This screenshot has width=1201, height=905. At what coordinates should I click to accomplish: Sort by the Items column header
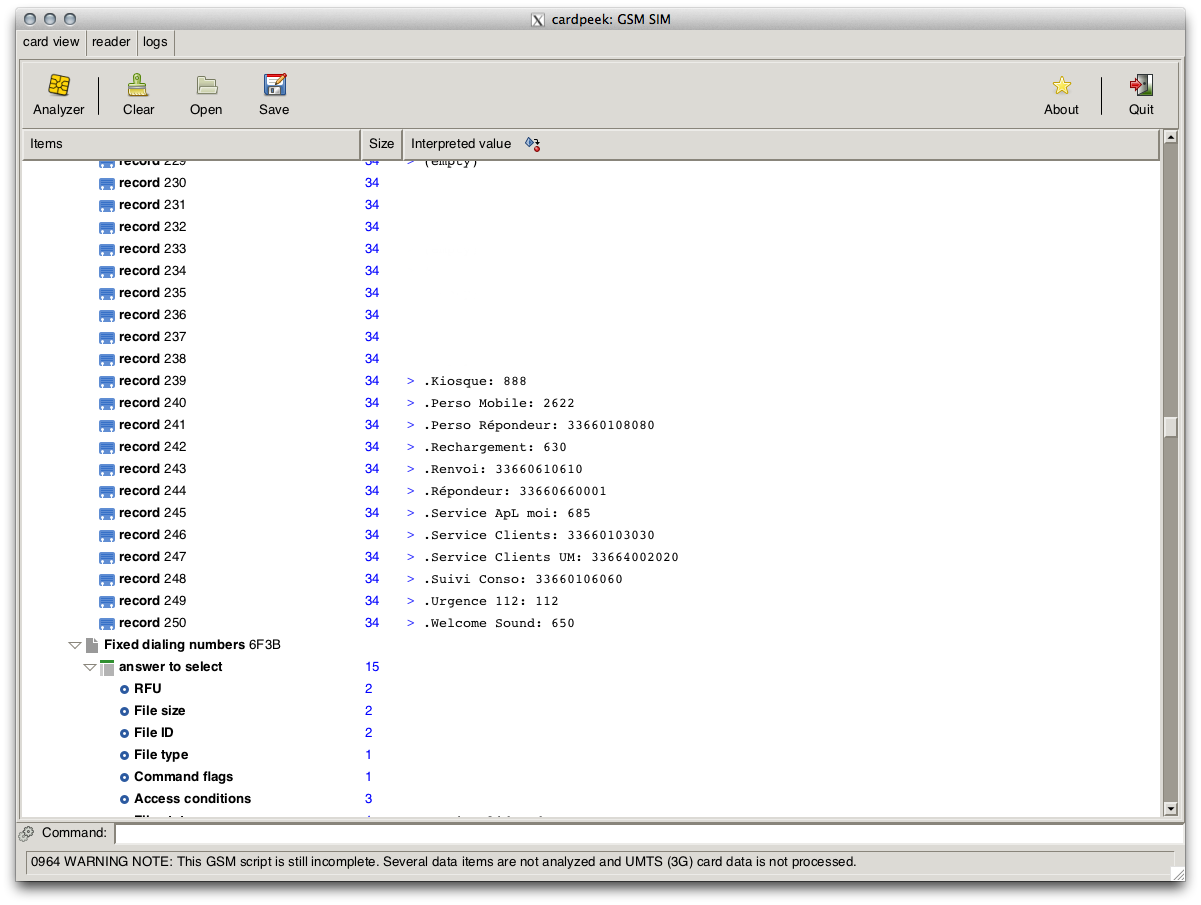pos(190,144)
